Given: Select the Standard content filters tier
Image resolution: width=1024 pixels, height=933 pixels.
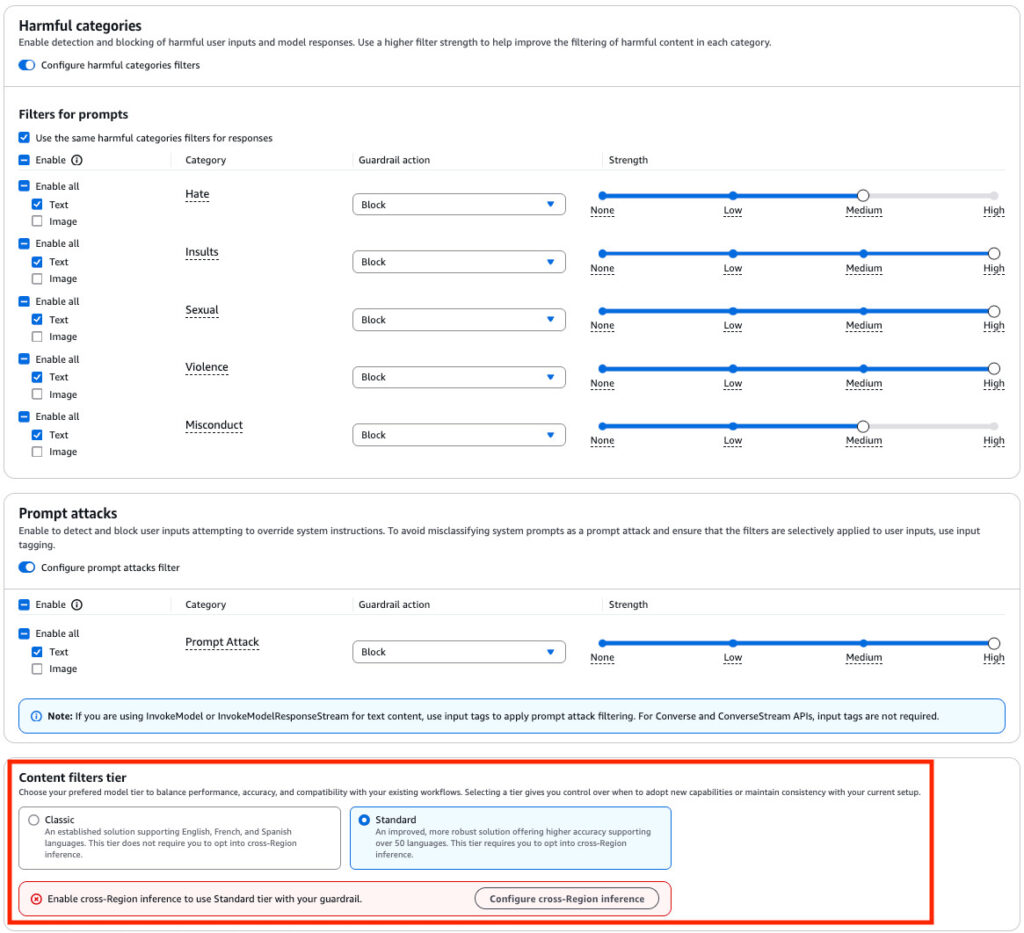Looking at the screenshot, I should [364, 820].
